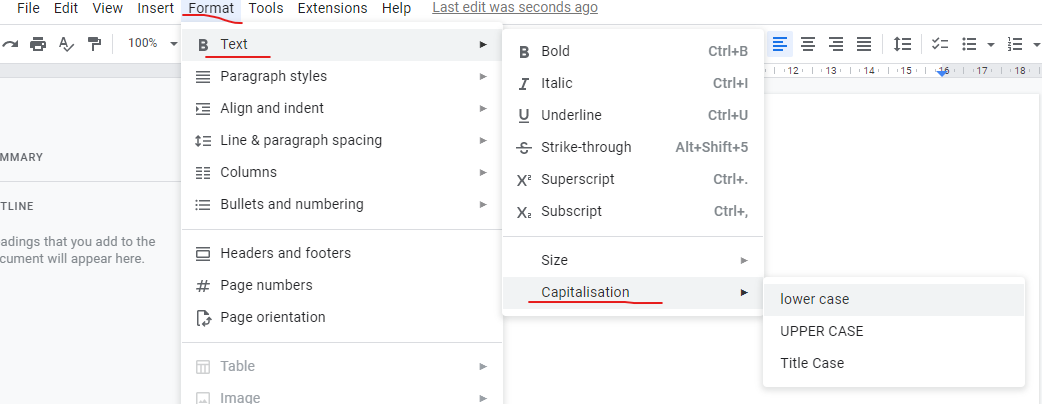Apply justify alignment from toolbar
Screen dimensions: 1042x404
[x=863, y=44]
